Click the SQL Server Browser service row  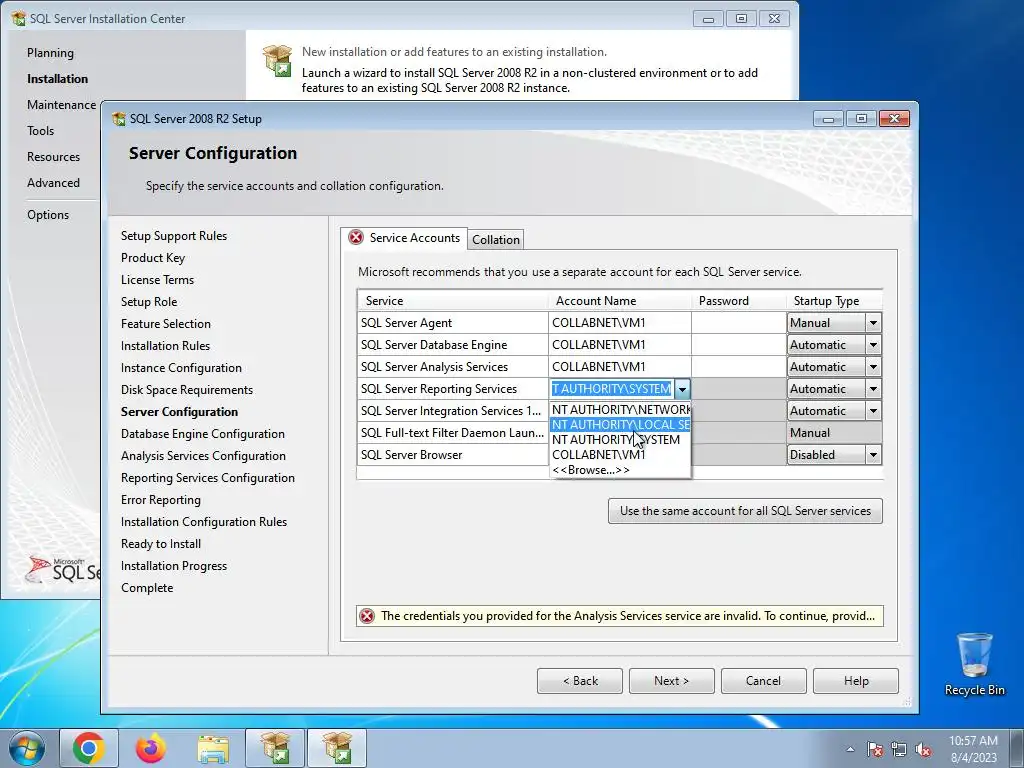coord(453,455)
